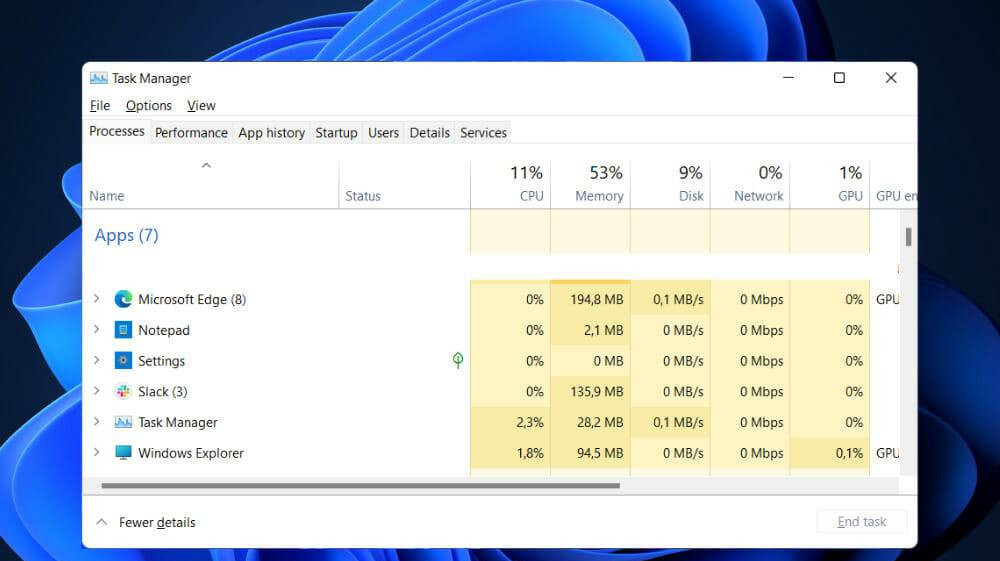
Task: Open the View menu
Action: (x=202, y=105)
